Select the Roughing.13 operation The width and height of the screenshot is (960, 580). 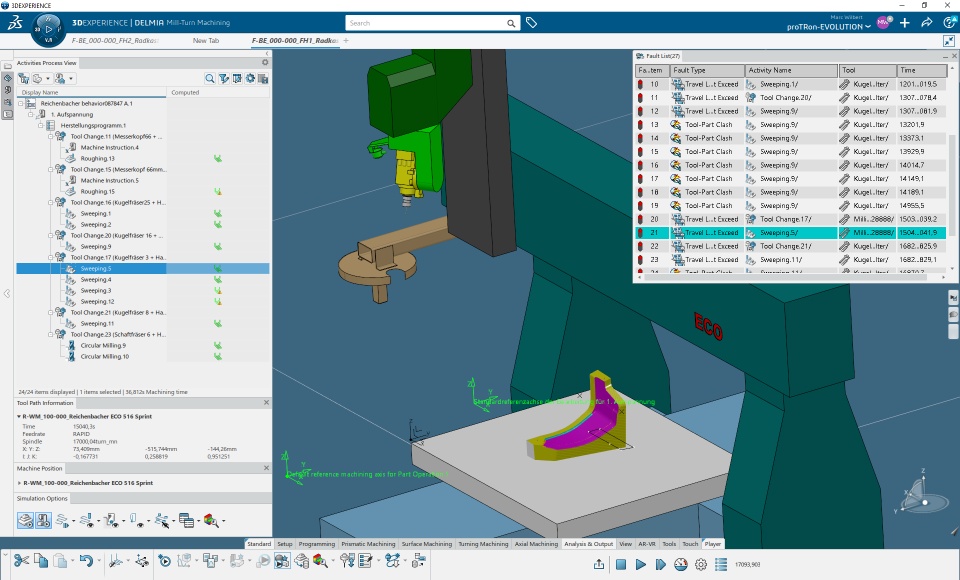(98, 159)
